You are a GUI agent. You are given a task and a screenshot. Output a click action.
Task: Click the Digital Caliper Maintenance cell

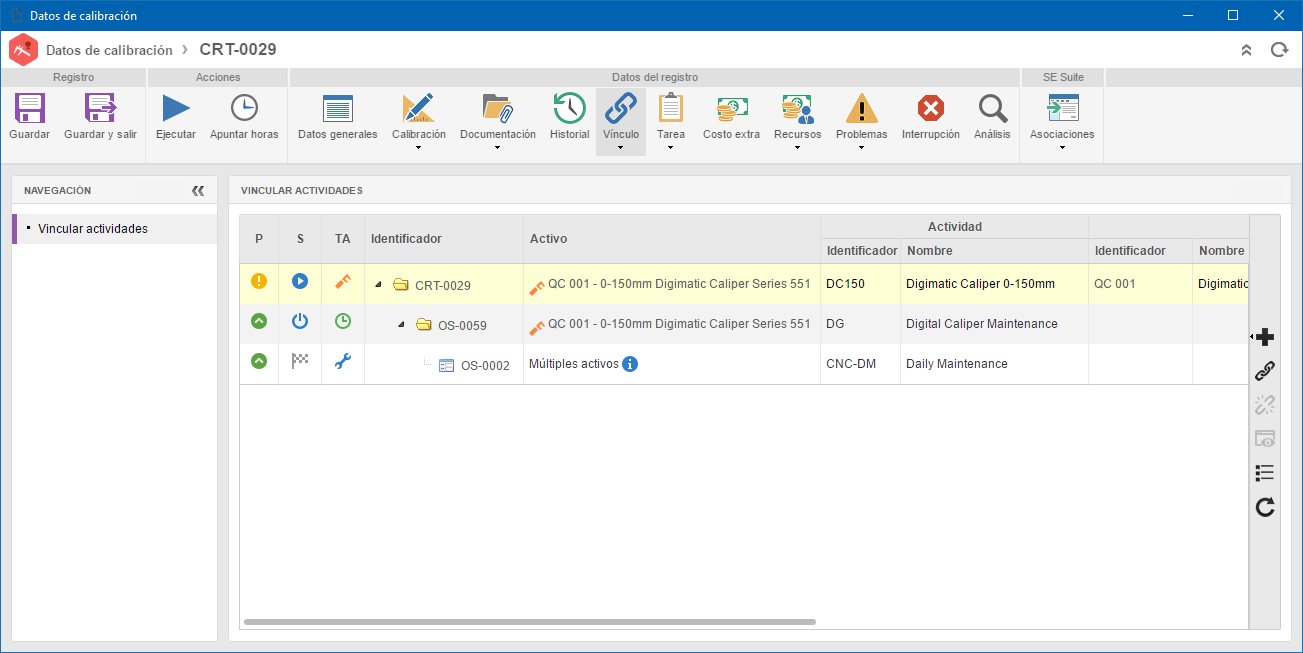point(994,324)
